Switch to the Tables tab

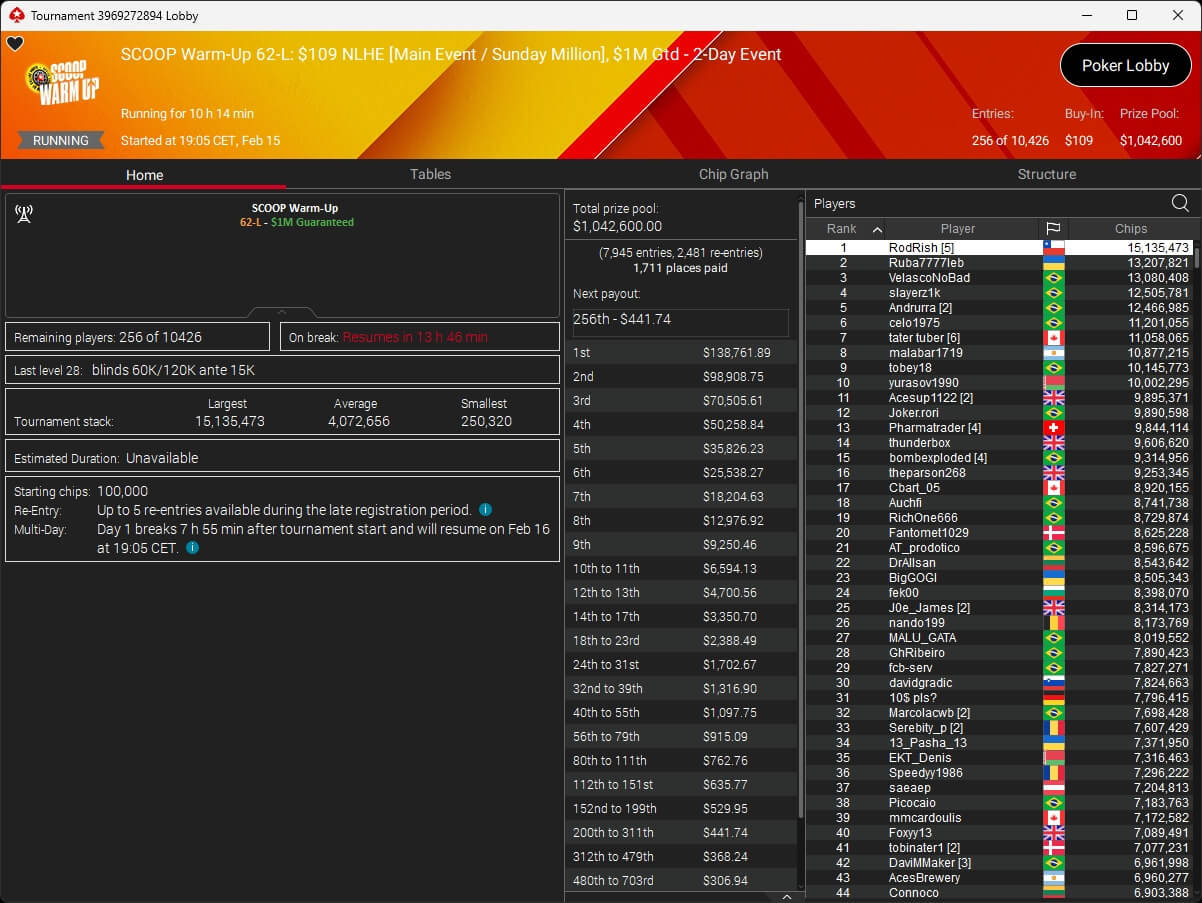click(430, 174)
